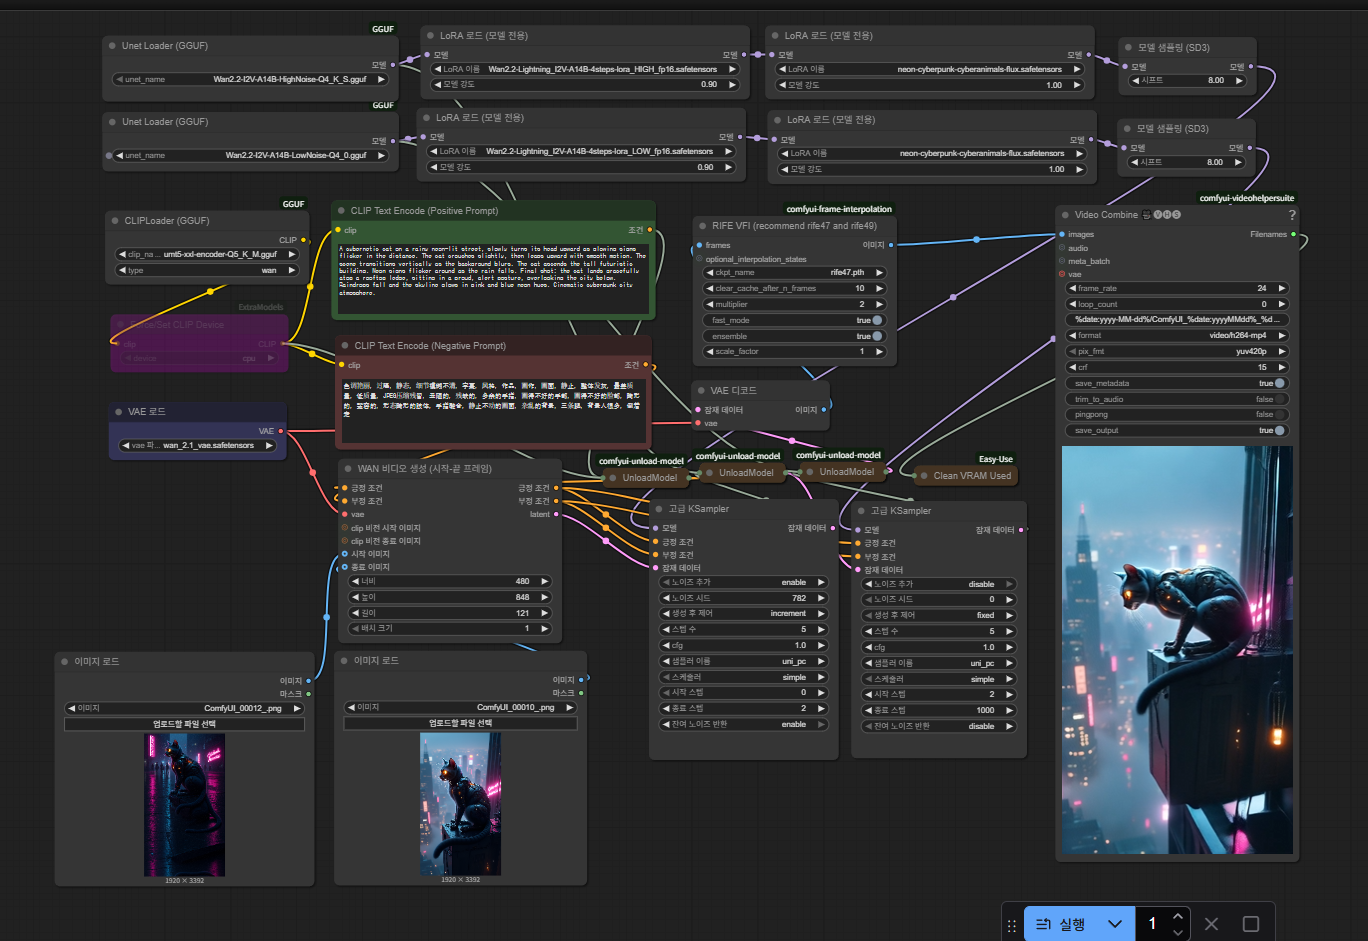Image resolution: width=1368 pixels, height=941 pixels.
Task: Click the vae input socket on Video Combine
Action: tap(1062, 274)
